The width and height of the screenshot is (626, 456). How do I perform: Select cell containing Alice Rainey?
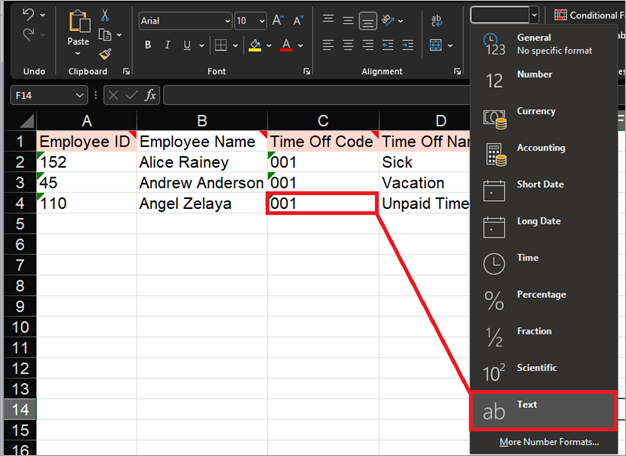tap(202, 162)
